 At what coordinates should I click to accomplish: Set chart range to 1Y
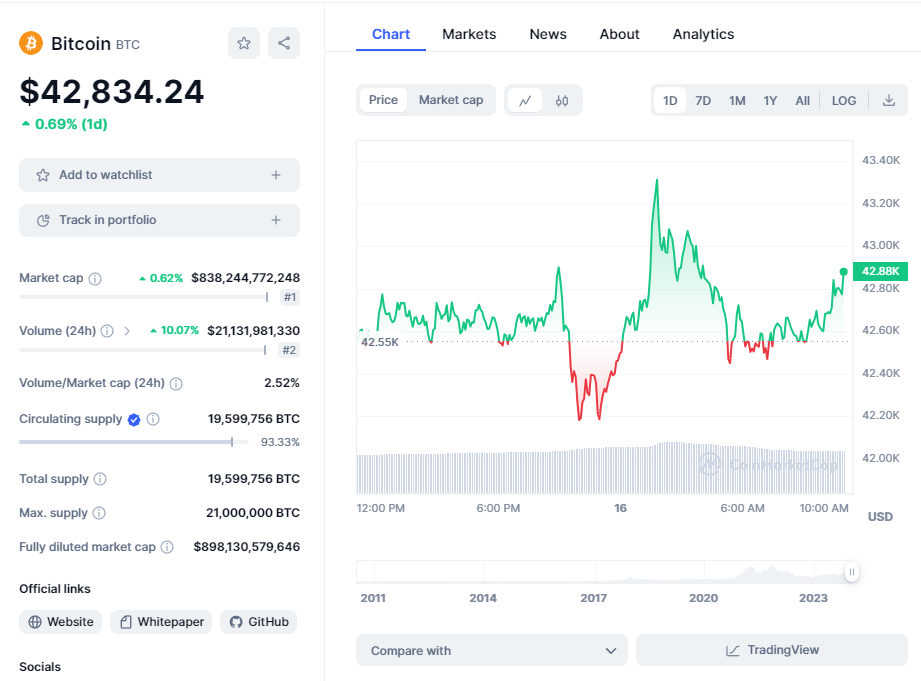(x=770, y=100)
